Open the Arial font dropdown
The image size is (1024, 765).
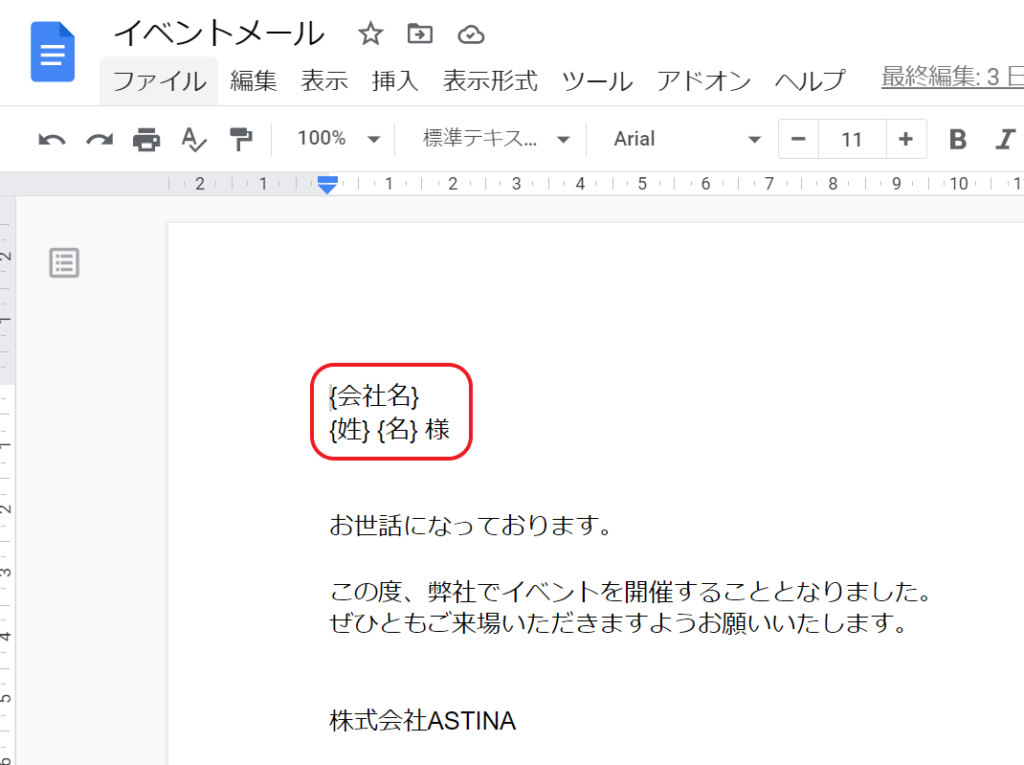tap(687, 138)
